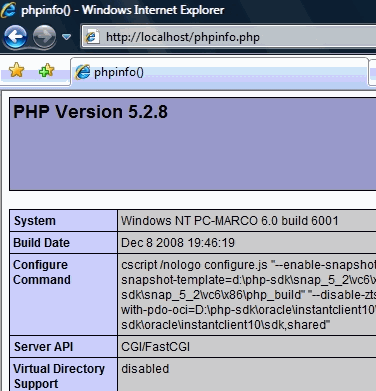376x391 pixels.
Task: Click the PHP Version 5.2.8 heading
Action: click(x=90, y=112)
